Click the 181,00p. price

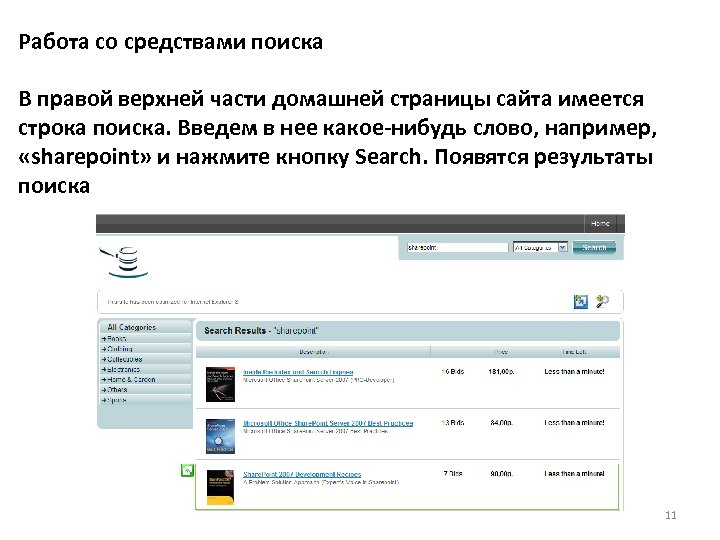click(x=501, y=371)
